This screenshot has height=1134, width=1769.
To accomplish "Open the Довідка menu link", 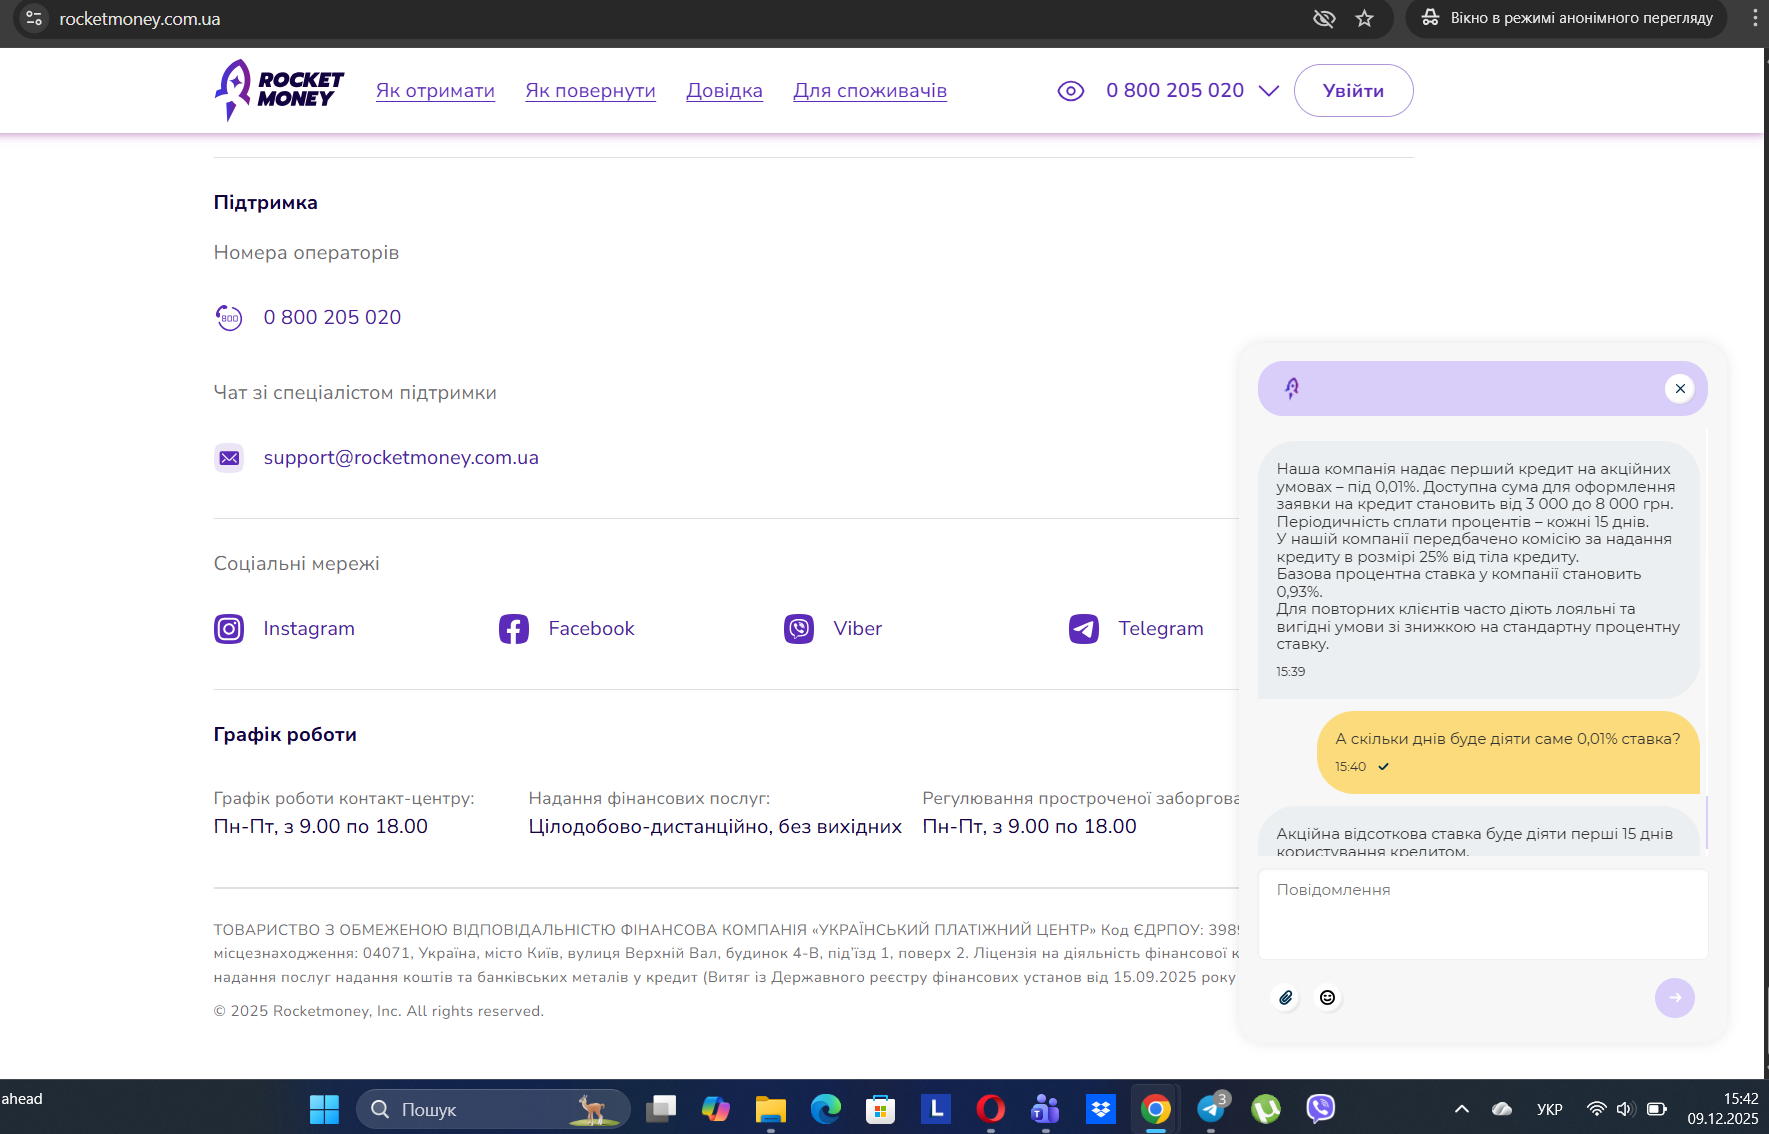I will [724, 91].
